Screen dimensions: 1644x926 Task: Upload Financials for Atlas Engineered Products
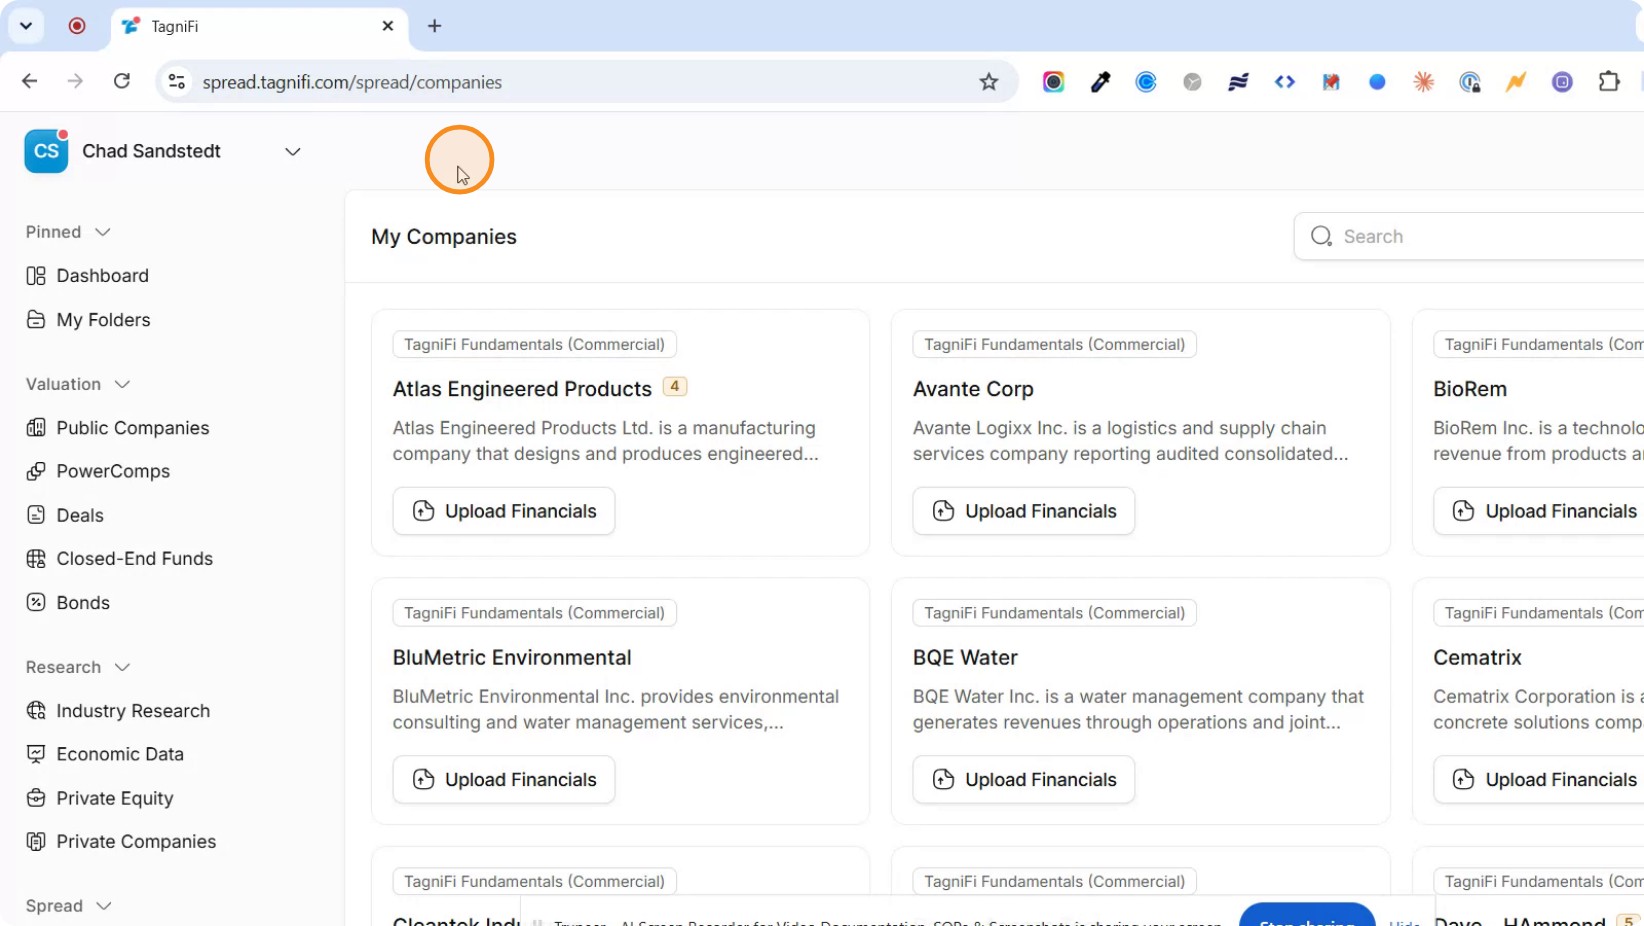point(504,511)
